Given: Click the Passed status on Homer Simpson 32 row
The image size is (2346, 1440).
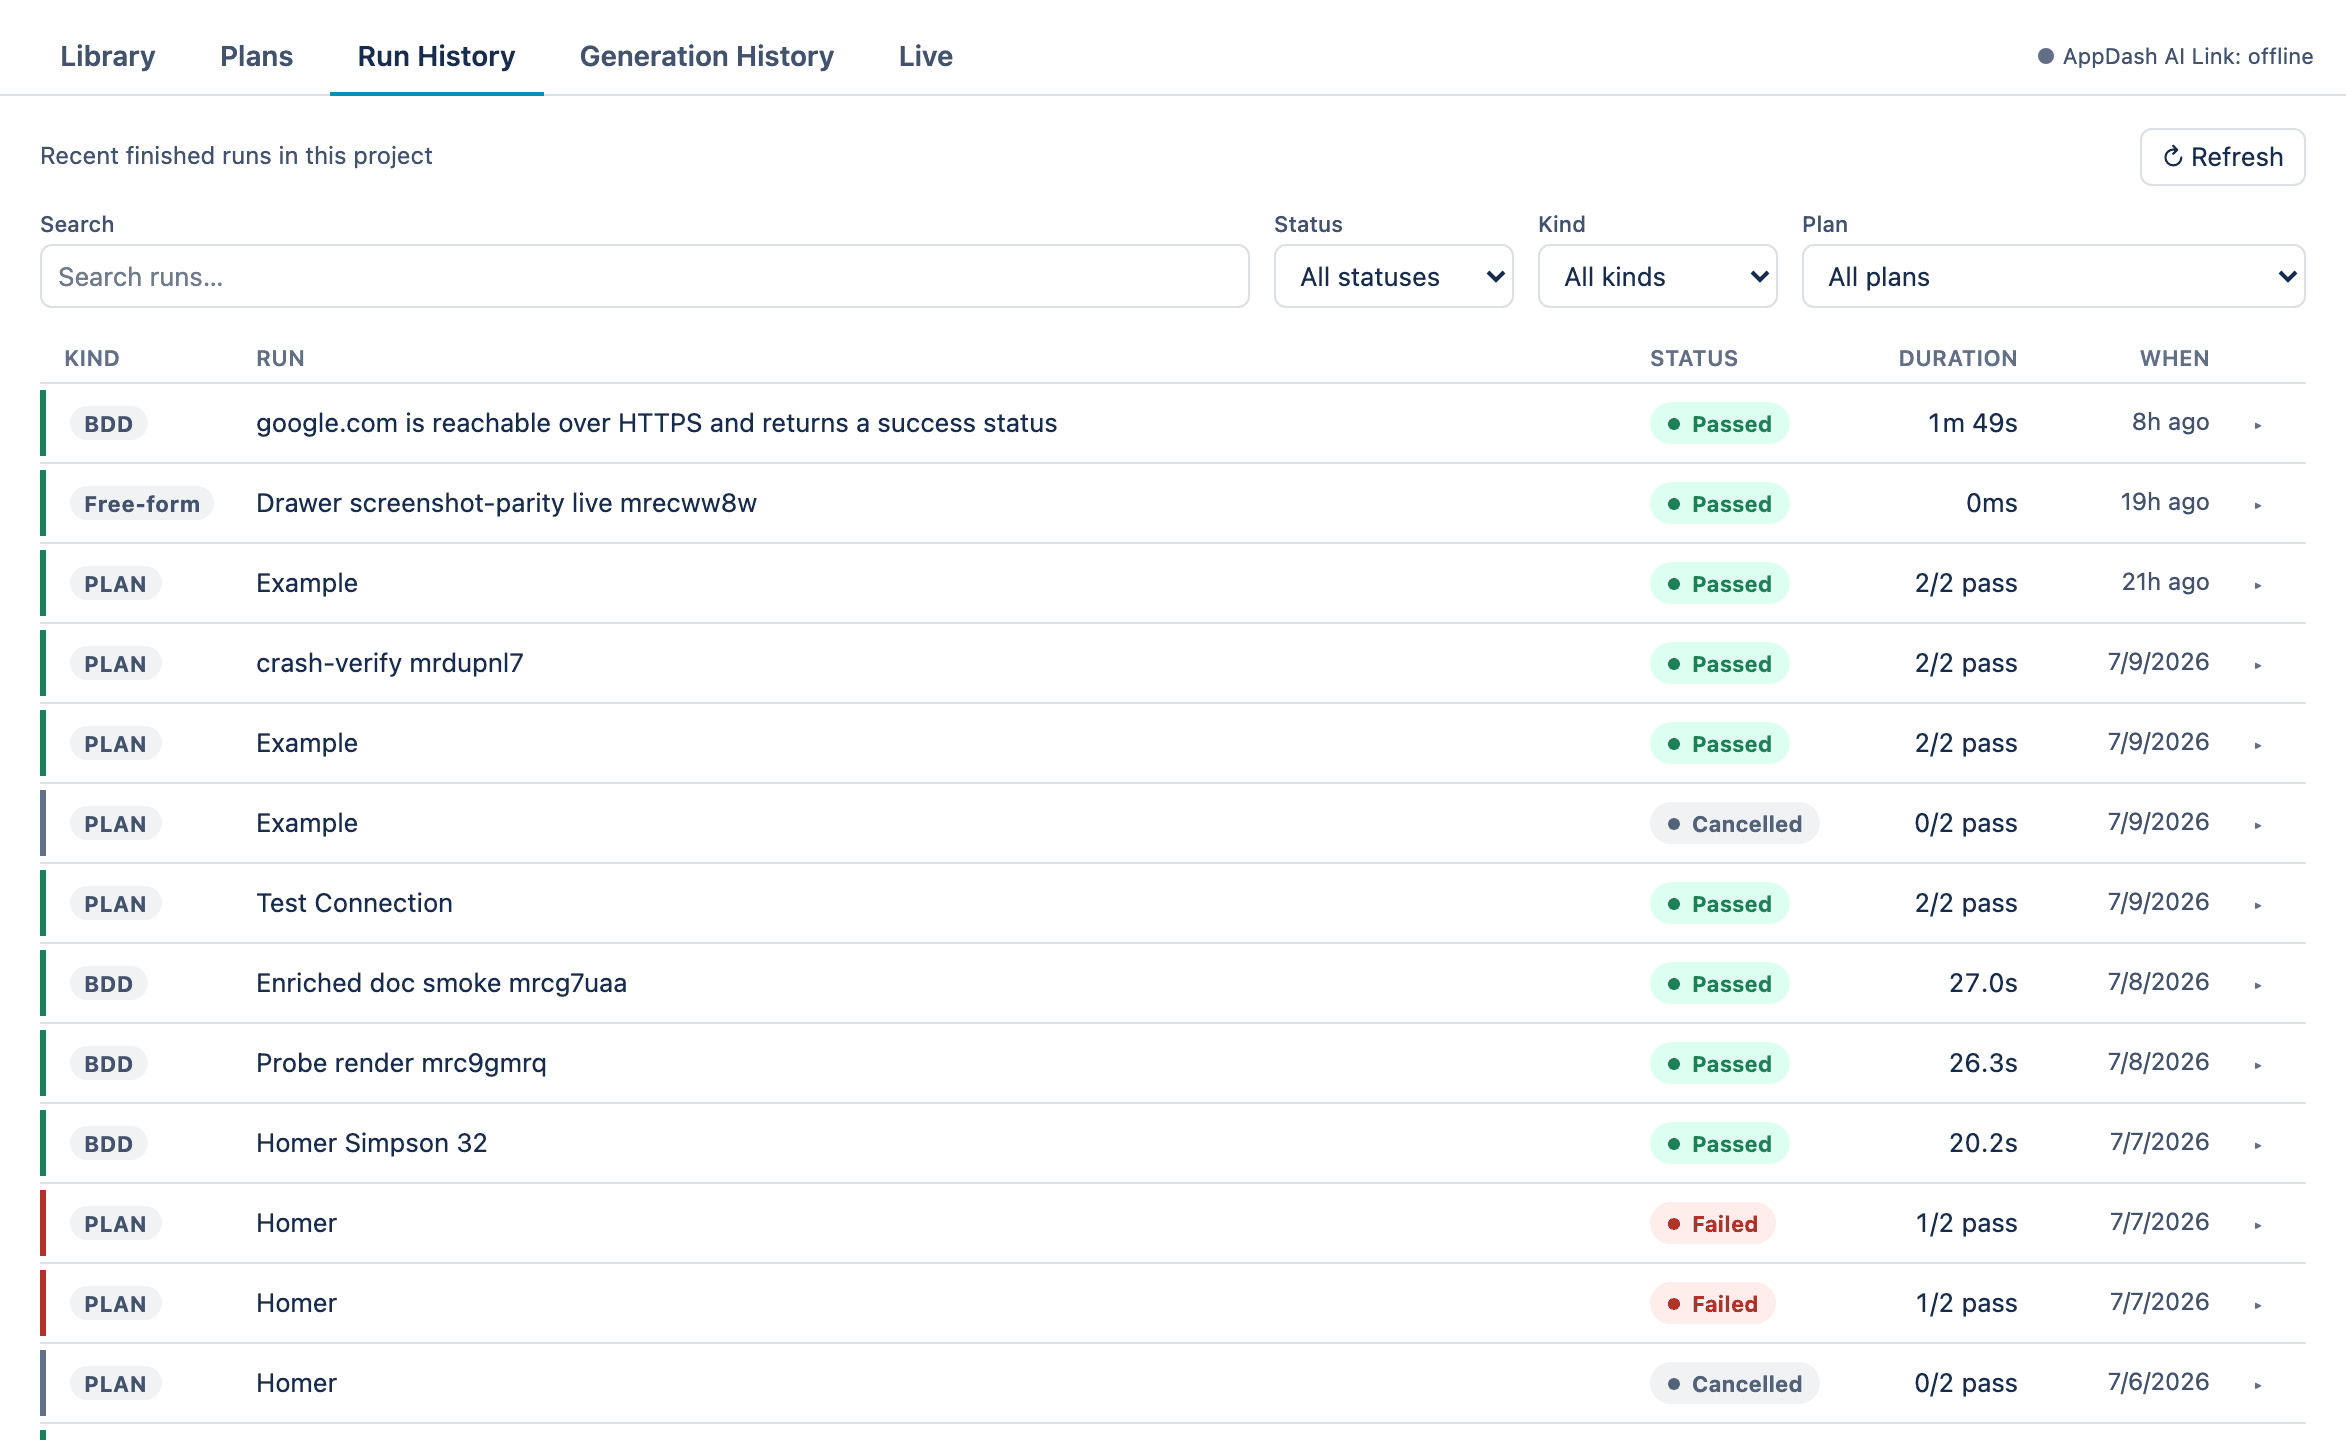Looking at the screenshot, I should pos(1719,1144).
